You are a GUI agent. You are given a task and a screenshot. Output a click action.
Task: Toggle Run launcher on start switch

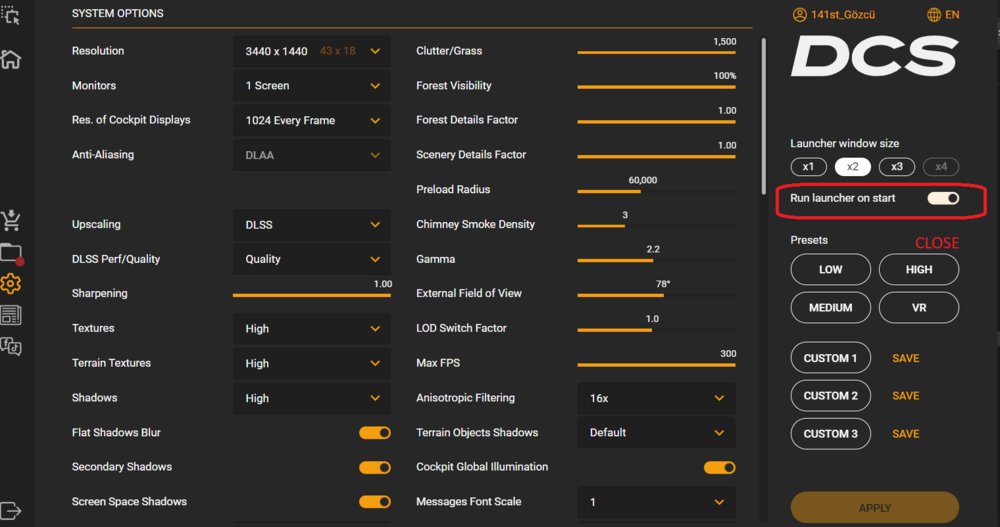click(943, 198)
